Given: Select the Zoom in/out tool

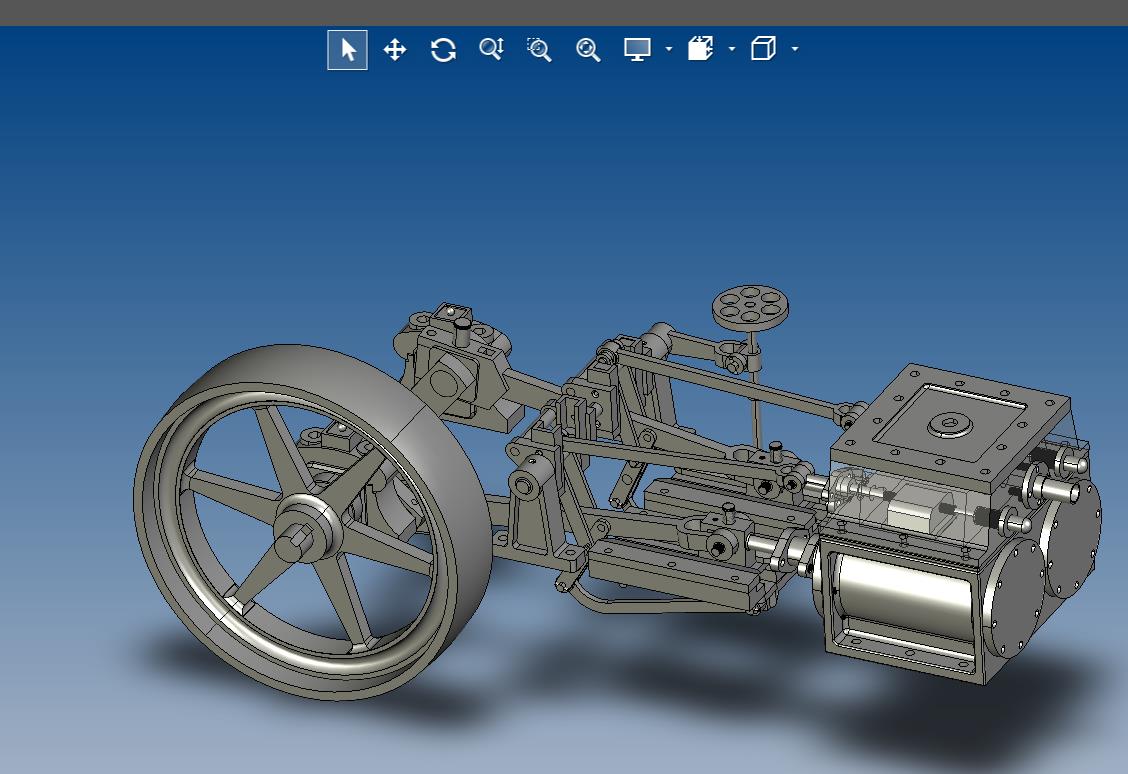Looking at the screenshot, I should point(491,49).
